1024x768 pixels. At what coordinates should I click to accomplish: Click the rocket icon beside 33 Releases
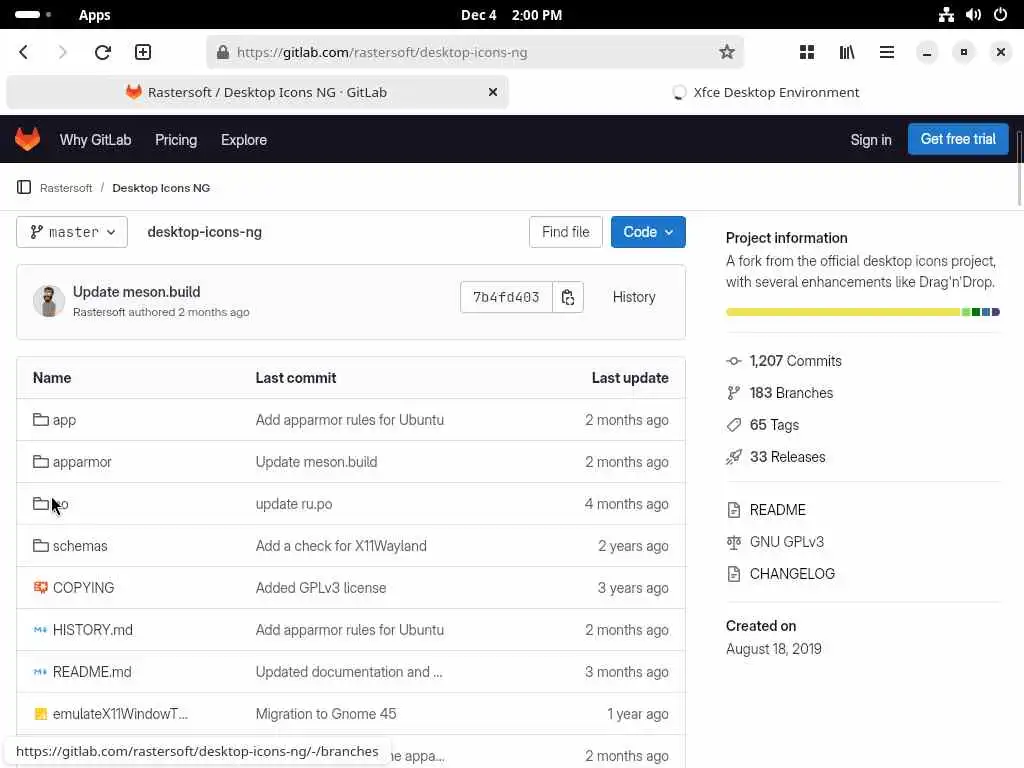click(734, 456)
